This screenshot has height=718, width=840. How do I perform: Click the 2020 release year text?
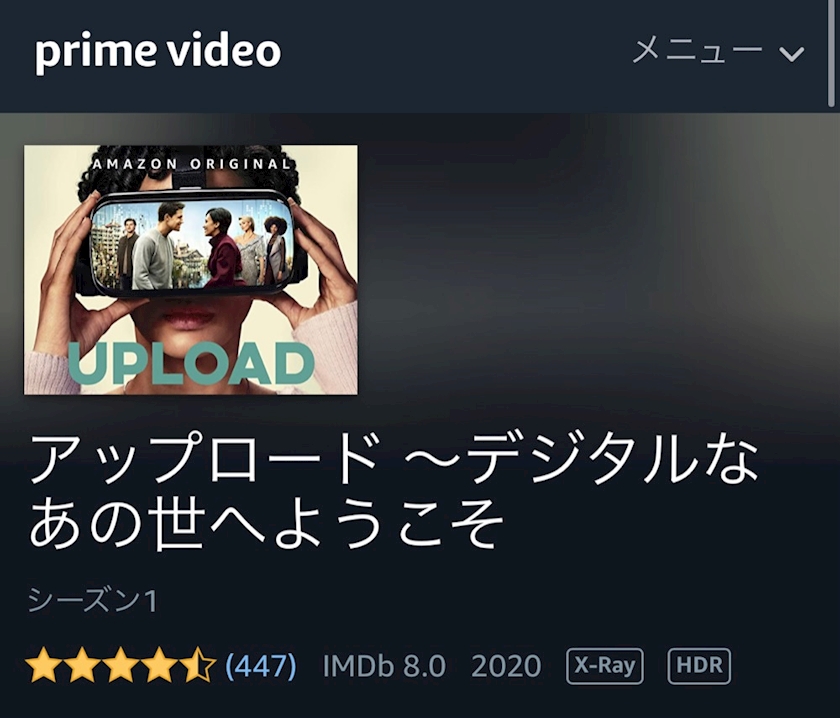(x=506, y=666)
